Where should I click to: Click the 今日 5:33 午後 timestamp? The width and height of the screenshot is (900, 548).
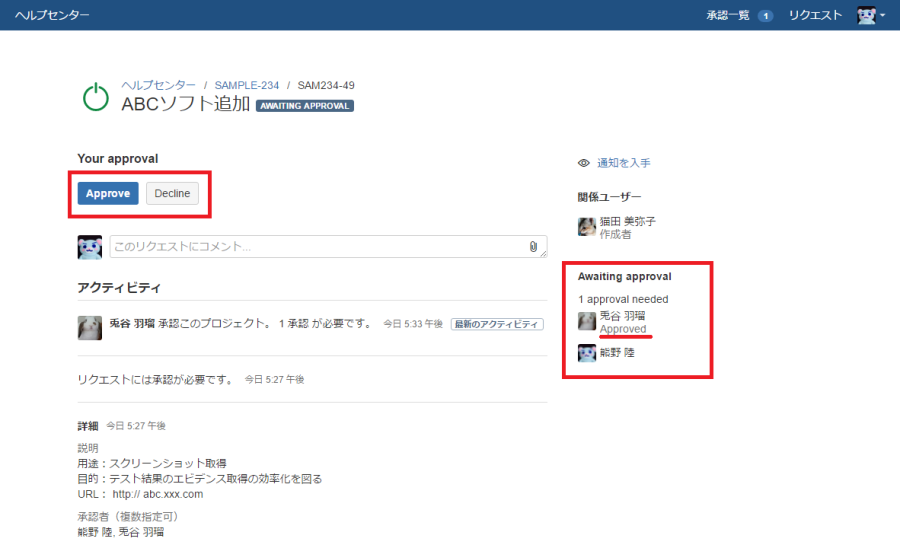pos(413,324)
